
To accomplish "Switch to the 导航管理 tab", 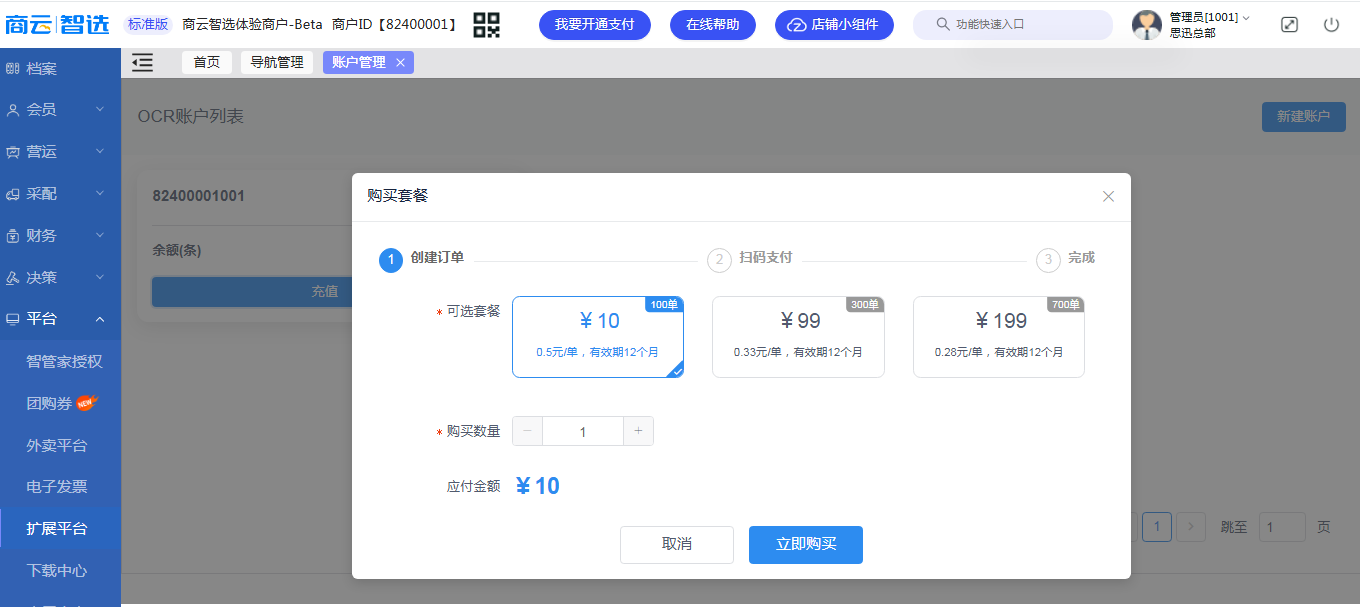I will point(277,63).
